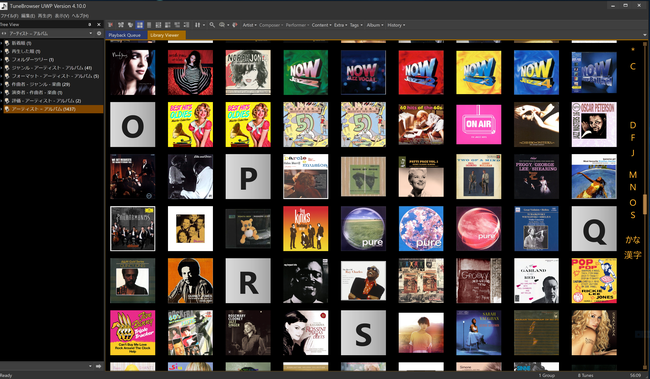Open the ヘルプ(H) menu
Viewport: 650px width, 379px height.
click(x=80, y=16)
